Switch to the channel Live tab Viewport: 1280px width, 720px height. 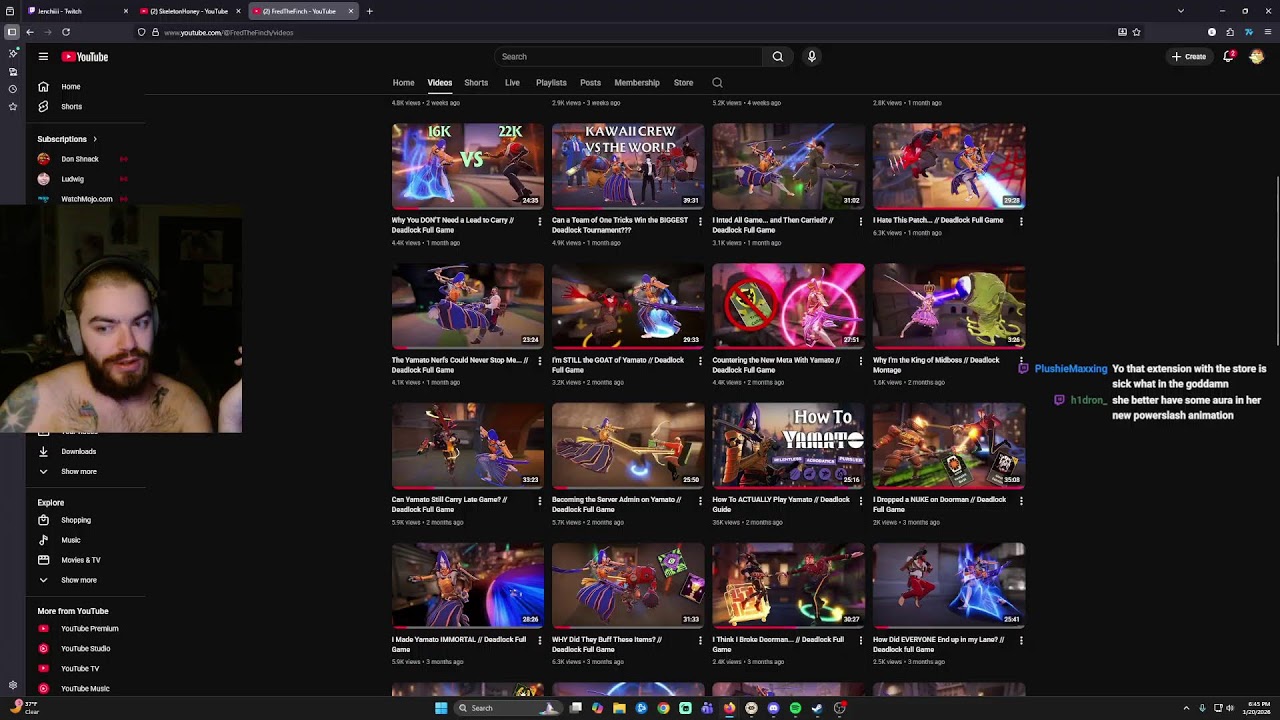point(512,83)
